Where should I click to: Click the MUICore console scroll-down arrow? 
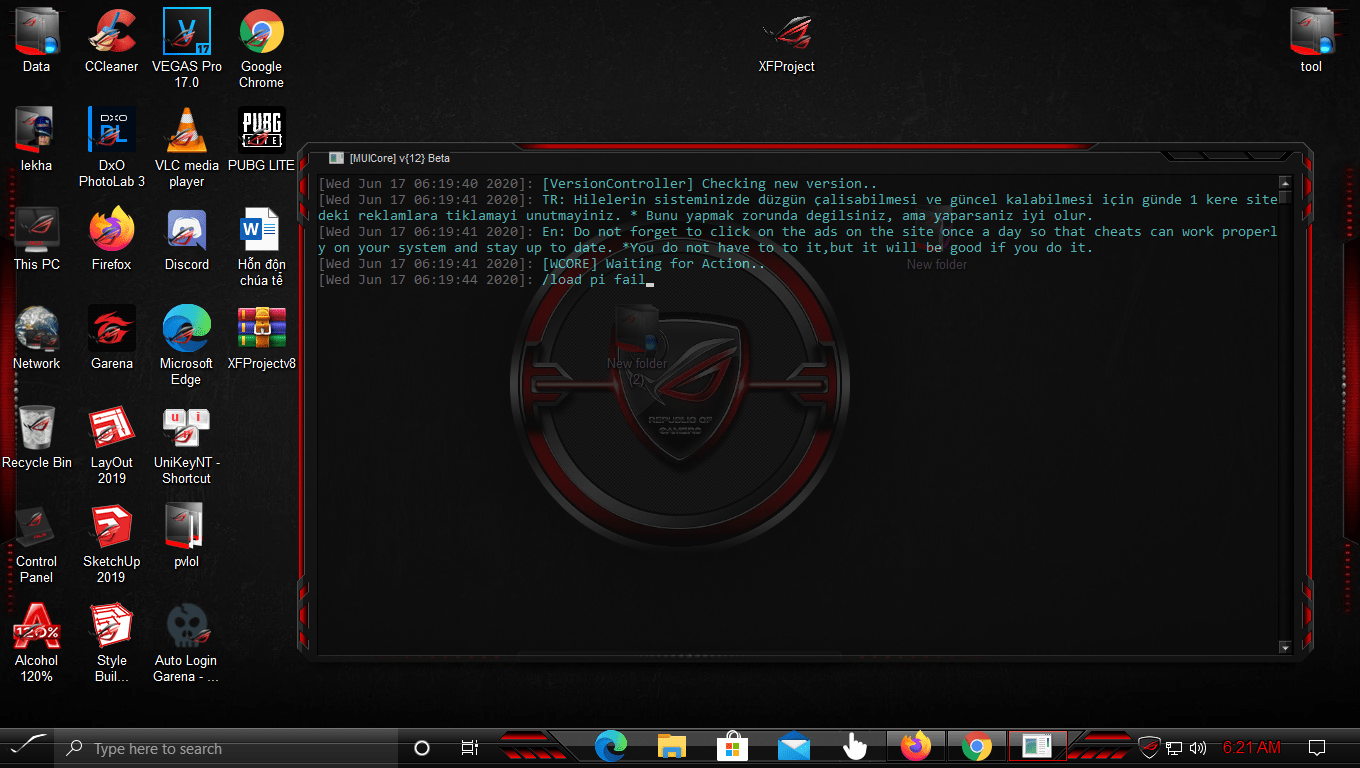click(1285, 648)
